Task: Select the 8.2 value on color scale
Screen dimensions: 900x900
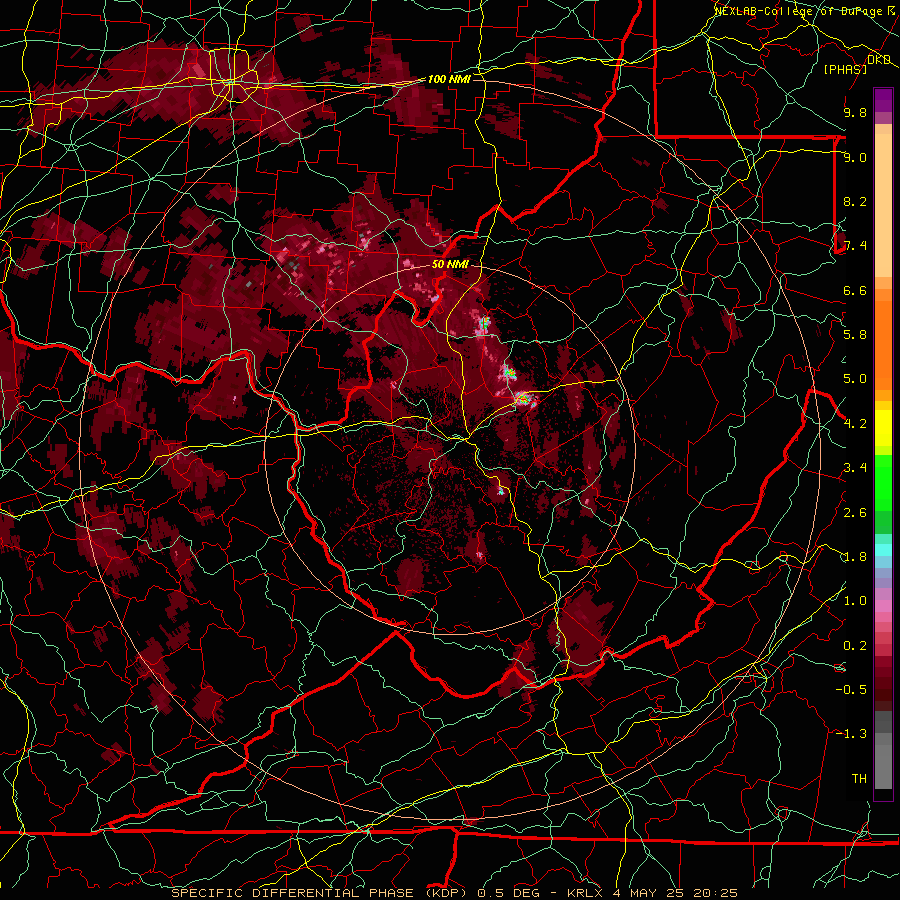Action: point(855,201)
